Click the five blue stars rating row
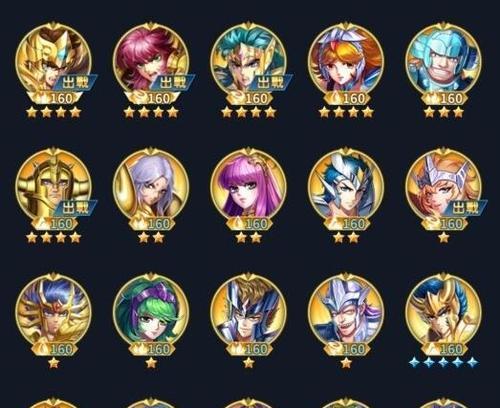Screen dimensions: 500x408 point(443,362)
